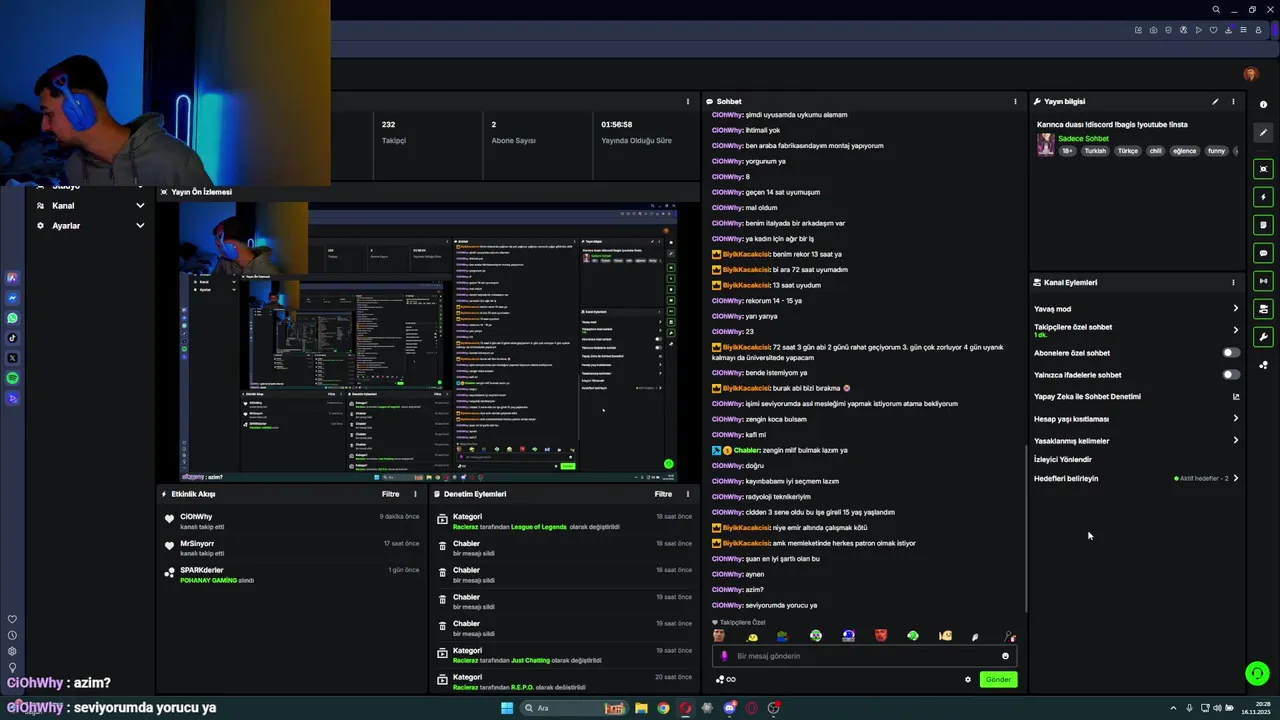Open three-dot menu above stats panel

tap(687, 101)
